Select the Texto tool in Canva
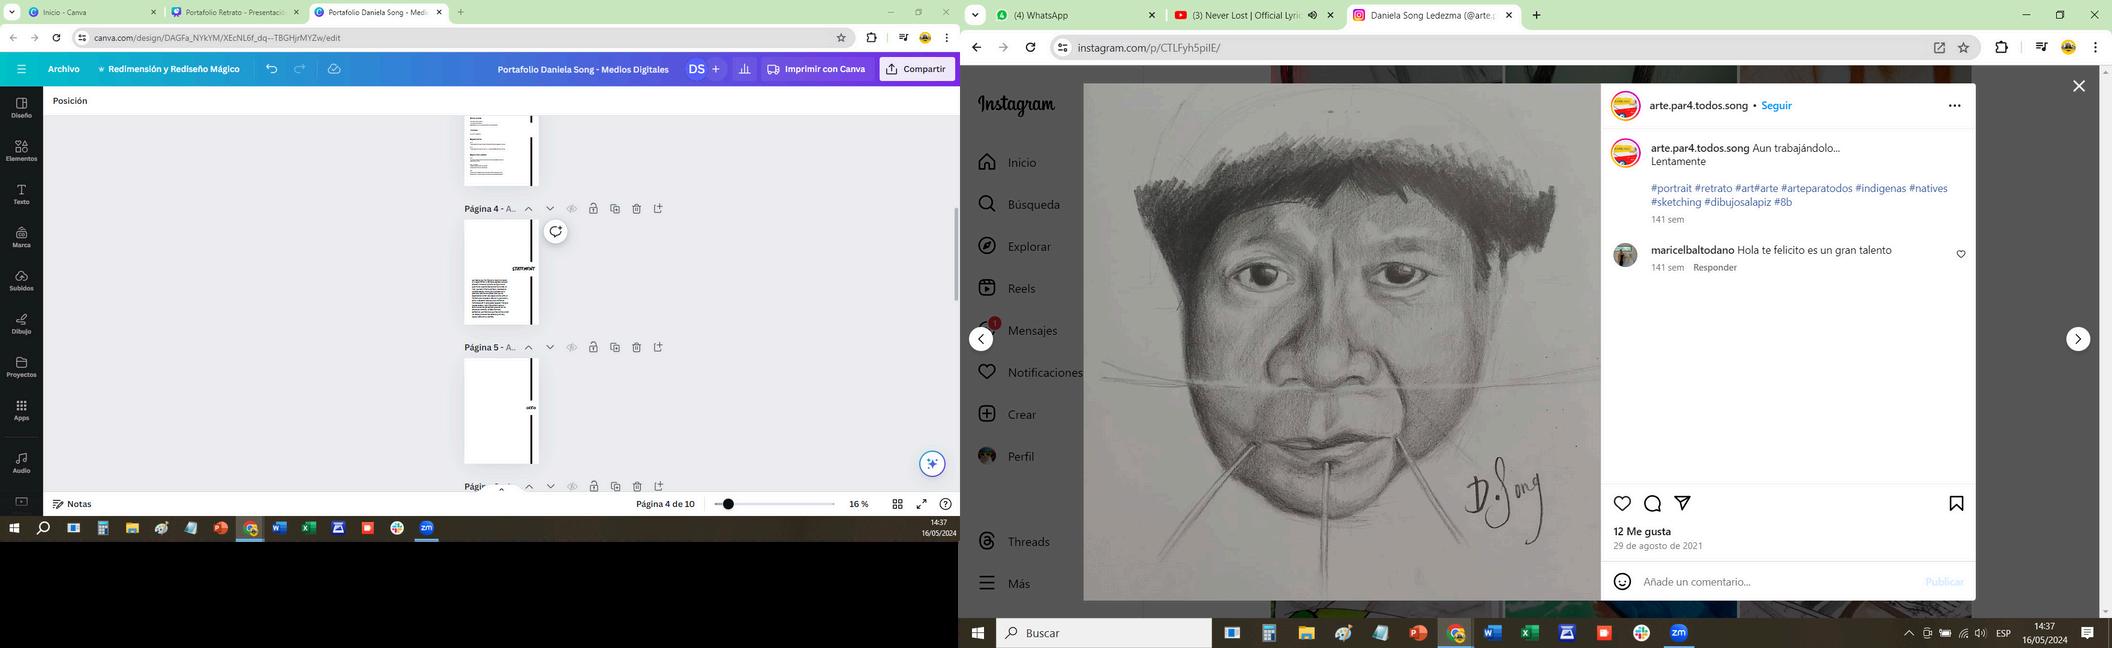 pos(21,193)
